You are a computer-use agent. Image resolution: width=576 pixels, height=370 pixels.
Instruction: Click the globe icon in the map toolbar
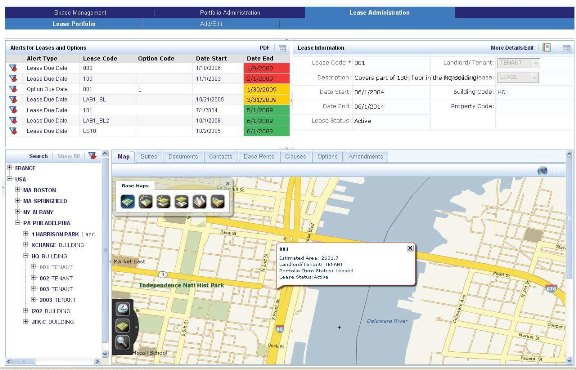coord(542,171)
